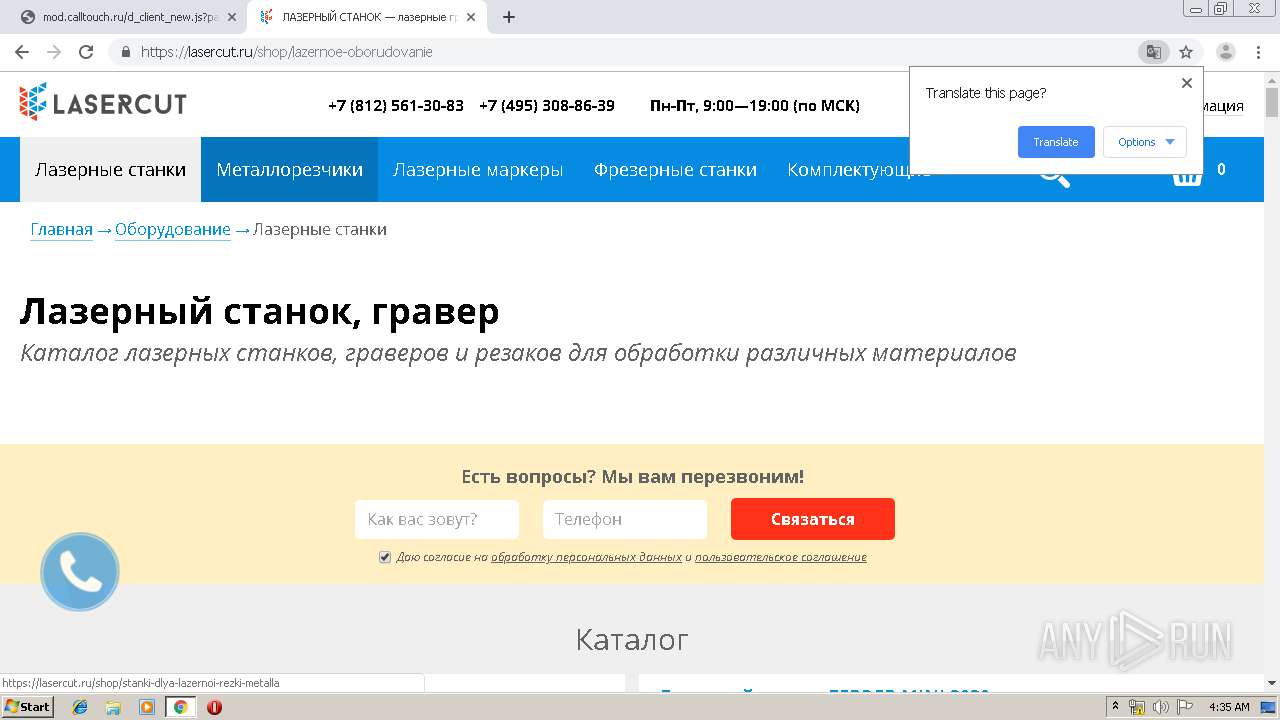Close the ЛАЗЕРНЫЙ СТАНОК tab
The image size is (1280, 720).
pos(471,17)
